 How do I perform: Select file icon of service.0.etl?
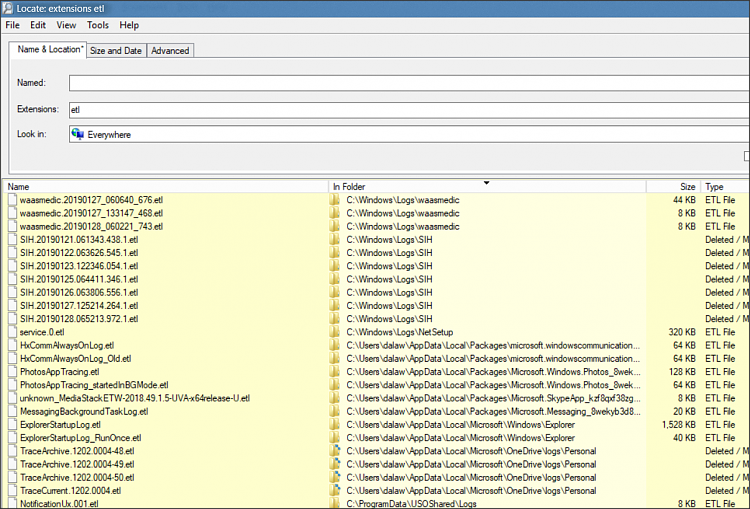tap(12, 332)
